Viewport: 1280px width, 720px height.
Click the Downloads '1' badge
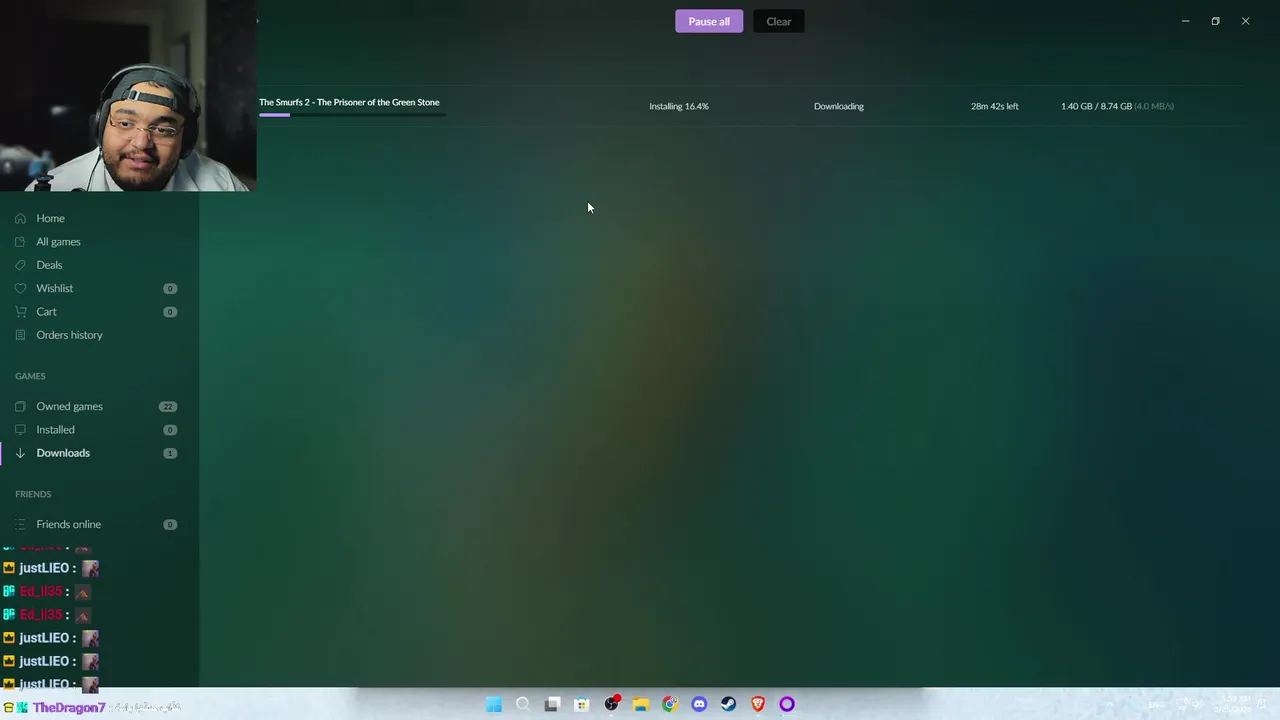click(170, 453)
